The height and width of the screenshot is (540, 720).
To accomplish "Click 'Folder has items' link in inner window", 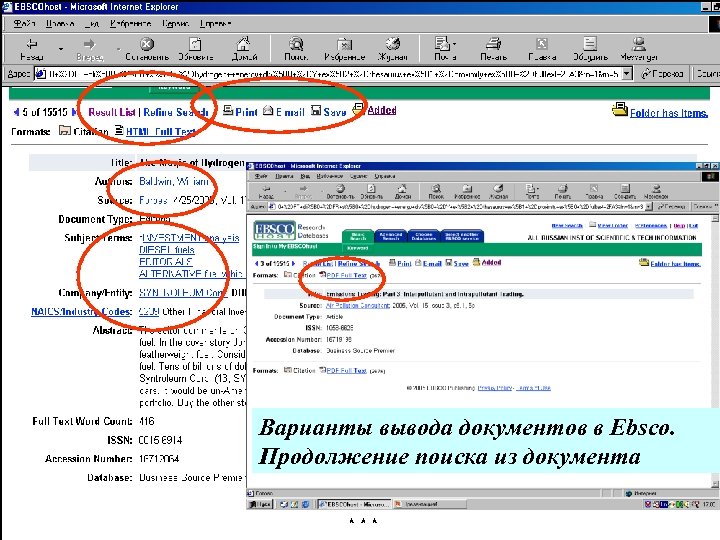I will coord(675,264).
